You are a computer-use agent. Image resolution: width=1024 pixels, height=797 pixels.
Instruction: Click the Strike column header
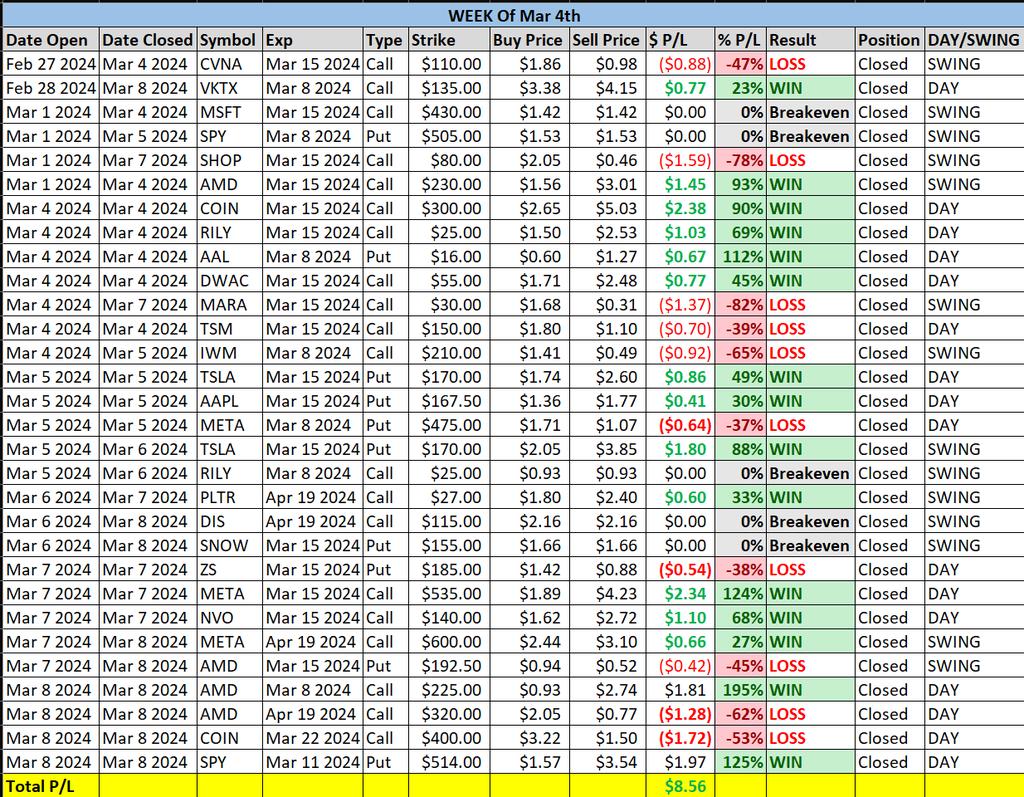435,40
